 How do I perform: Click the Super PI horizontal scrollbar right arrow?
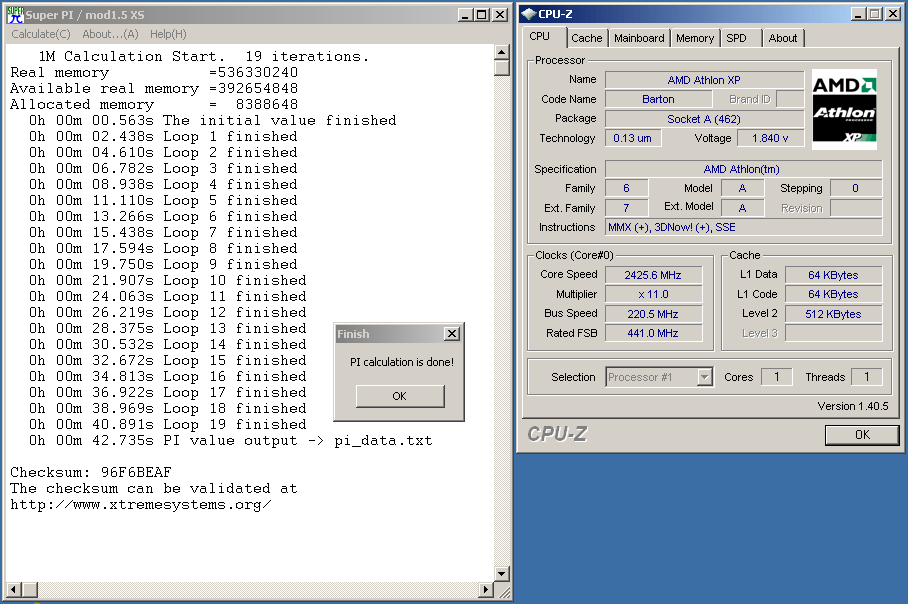coord(486,590)
